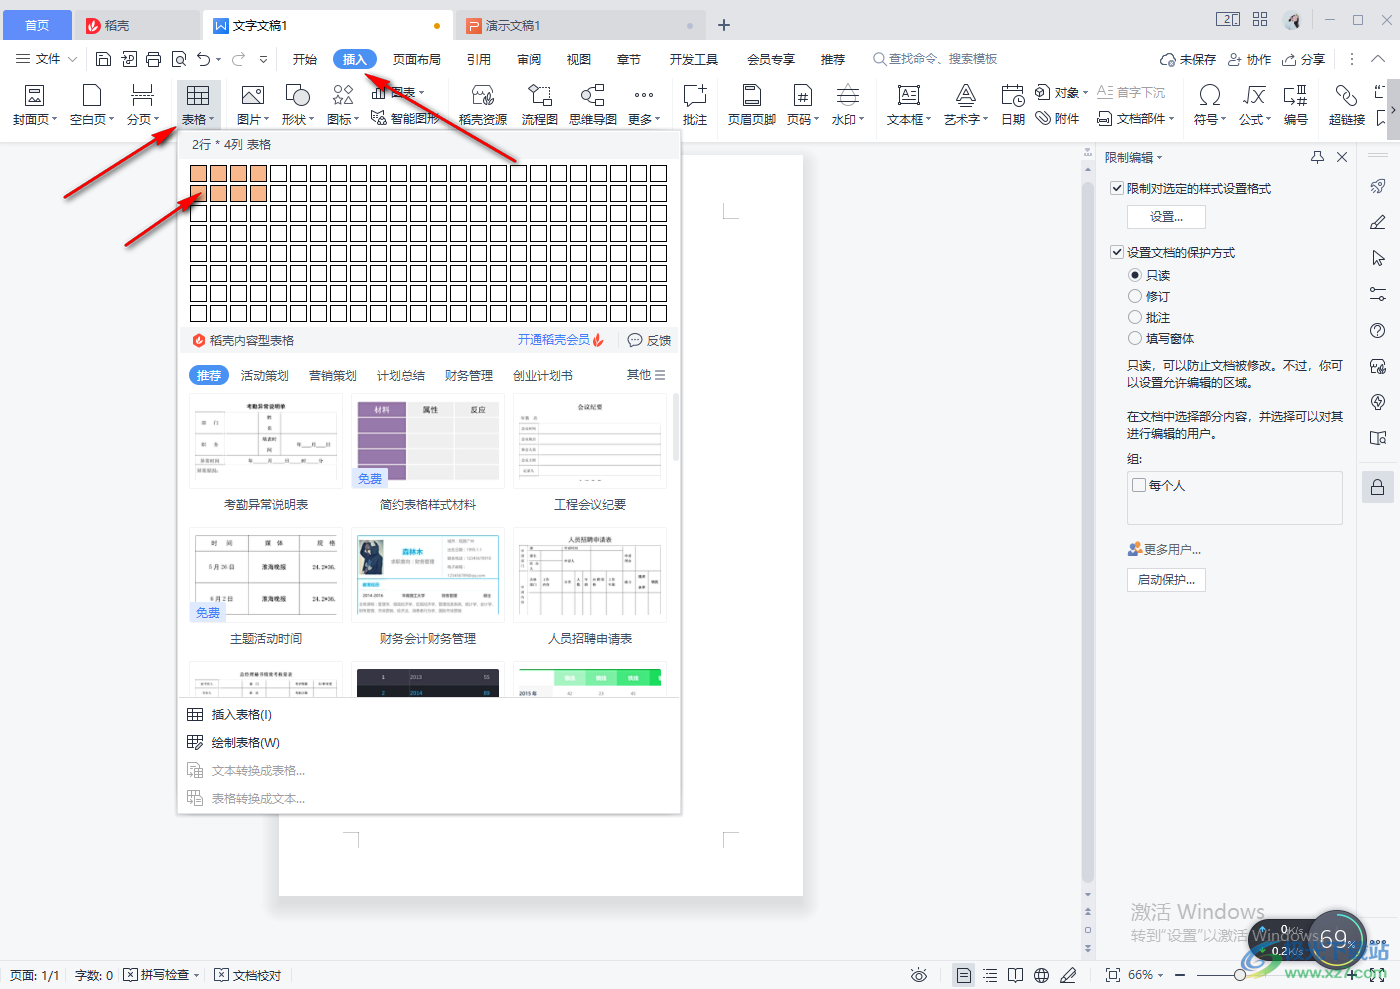Click the 图片 picture insert icon
Viewport: 1400px width, 989px height.
pyautogui.click(x=252, y=95)
